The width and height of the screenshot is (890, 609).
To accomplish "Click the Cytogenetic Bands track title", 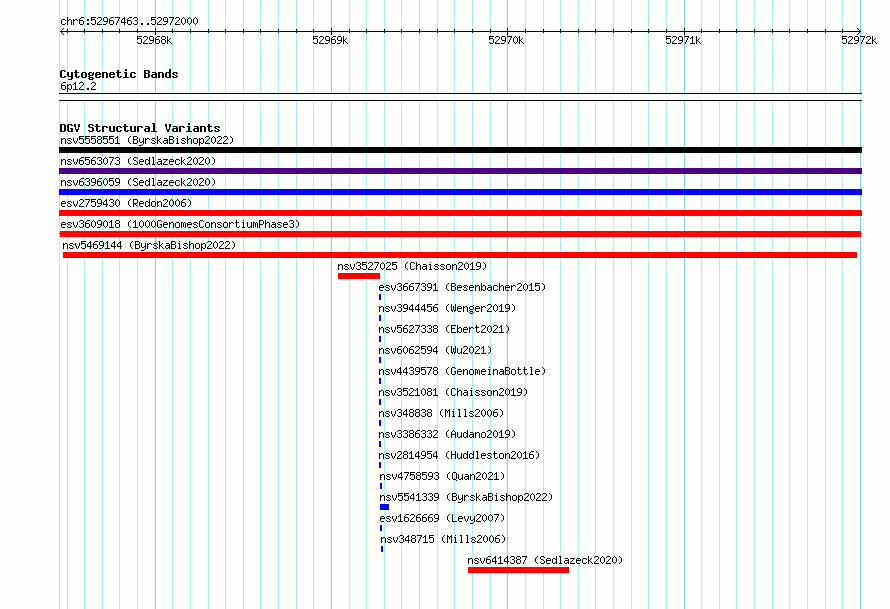I will click(119, 74).
